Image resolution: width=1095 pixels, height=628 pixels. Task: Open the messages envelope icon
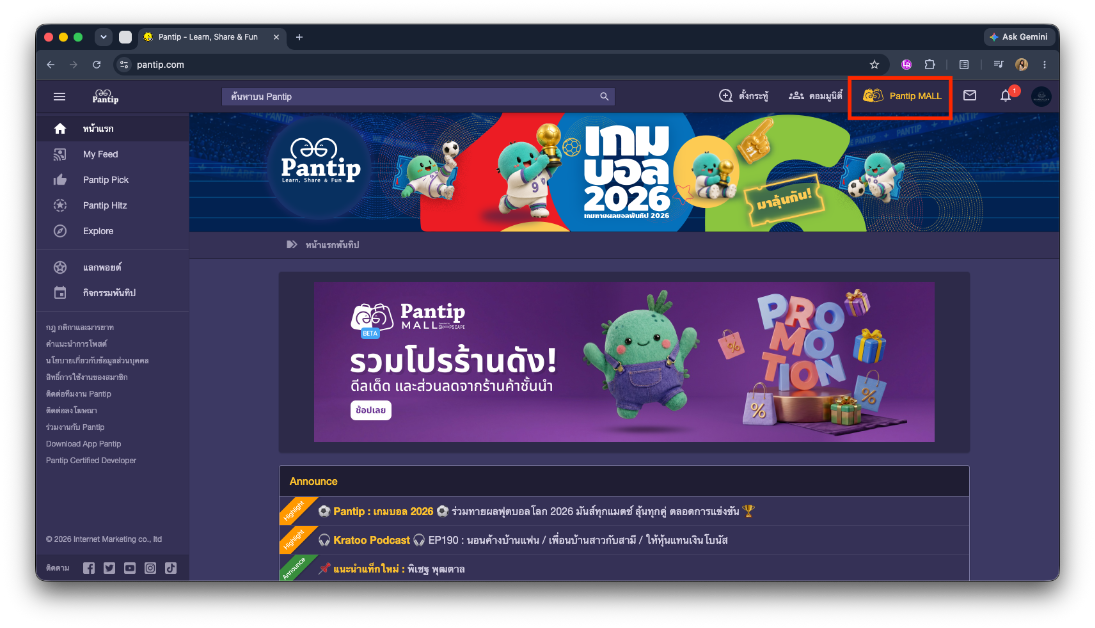(x=969, y=96)
